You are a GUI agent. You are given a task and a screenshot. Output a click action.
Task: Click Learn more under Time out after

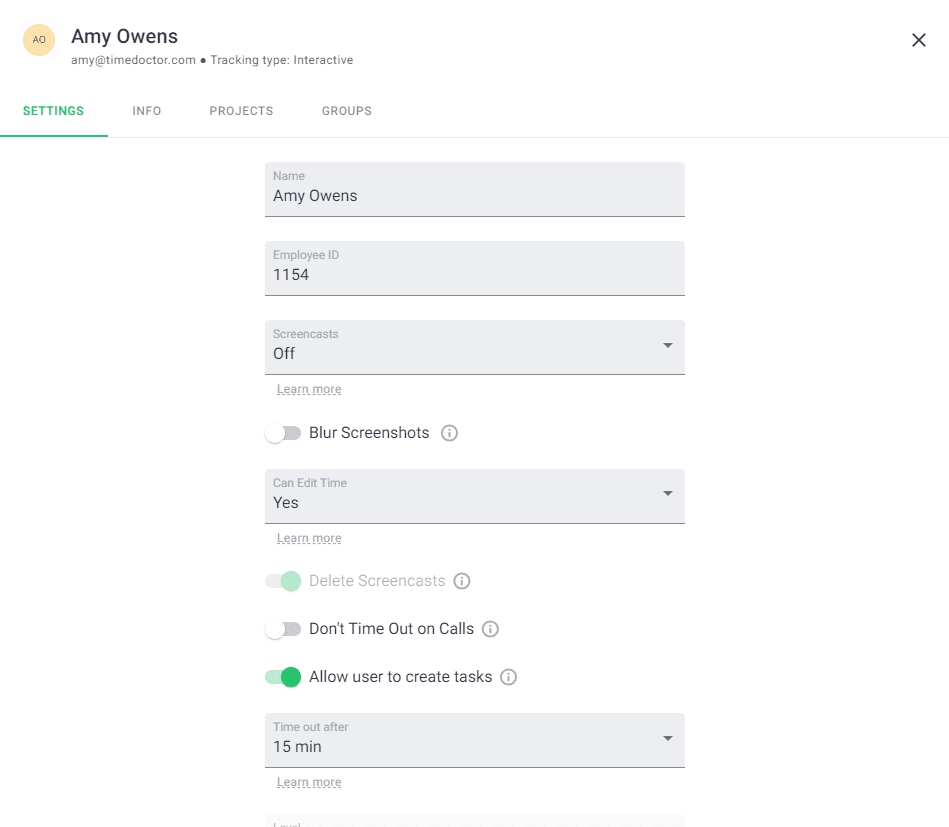pos(308,781)
